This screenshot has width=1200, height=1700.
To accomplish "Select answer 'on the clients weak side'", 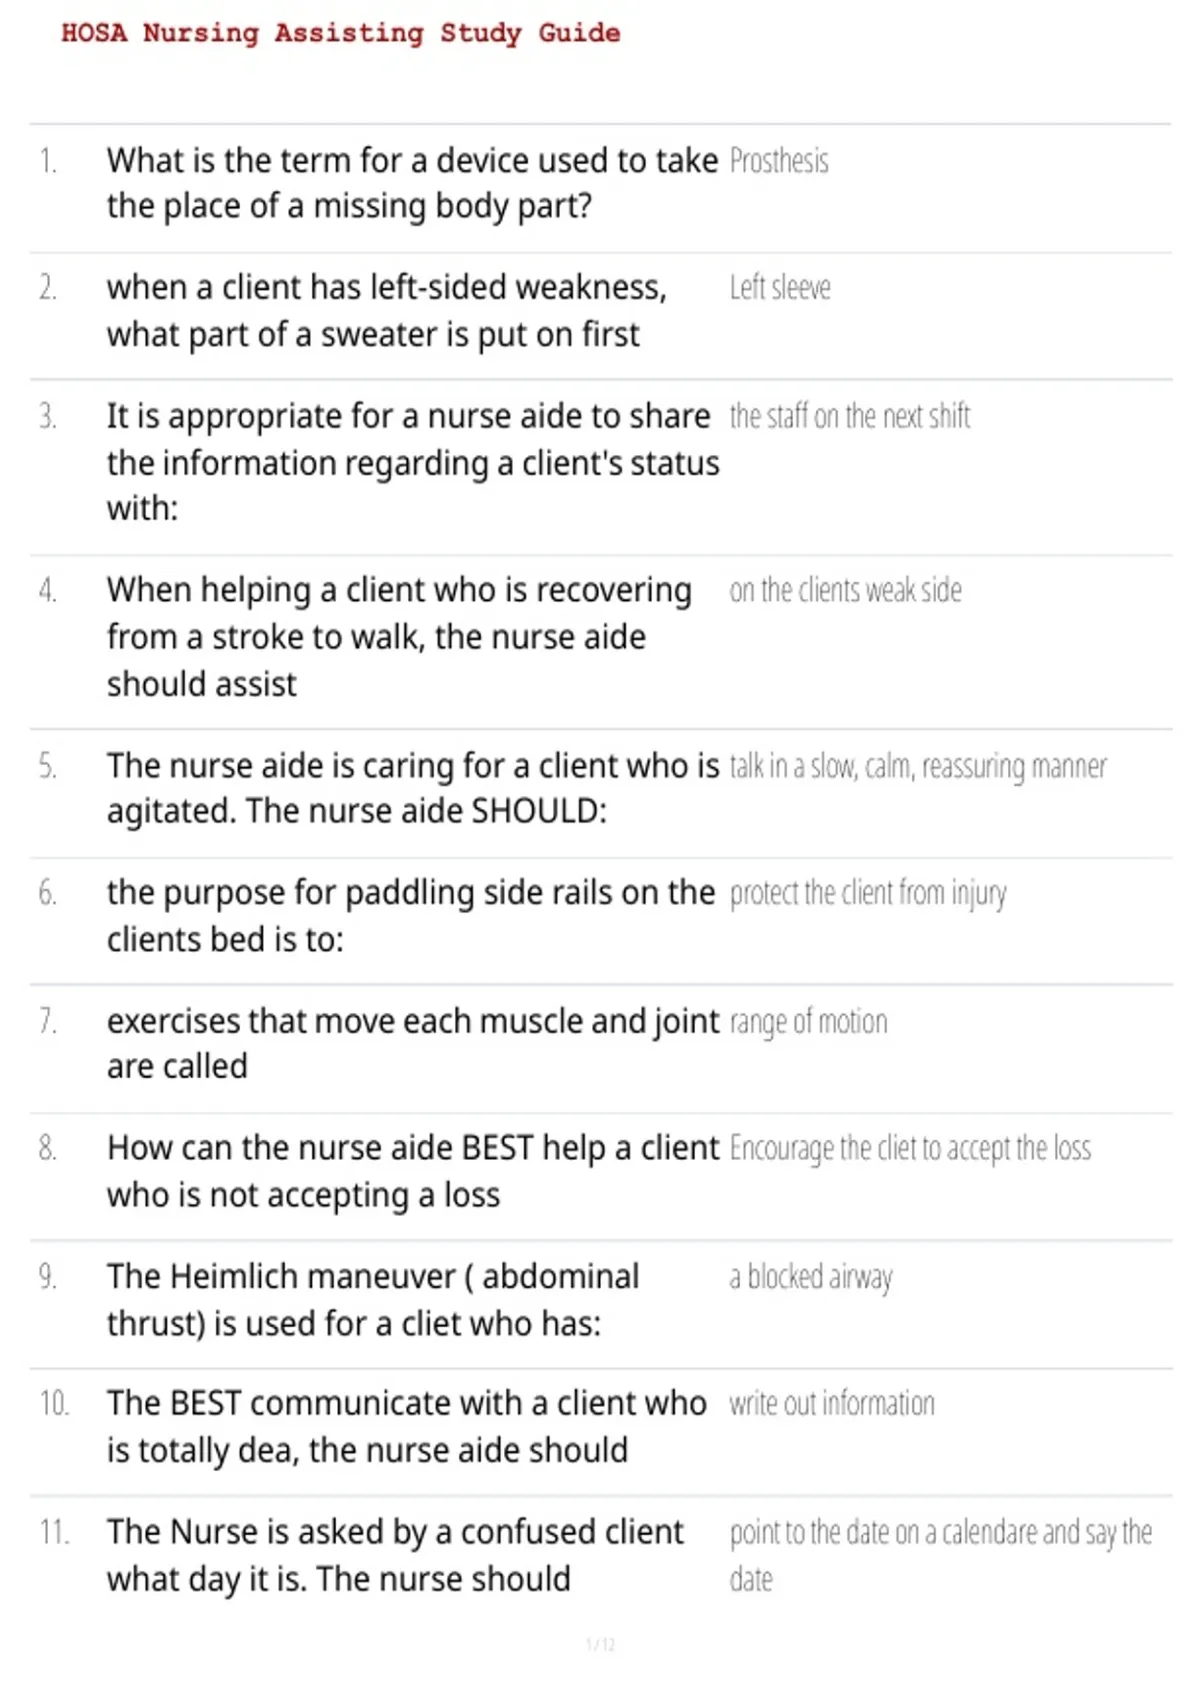I will 845,591.
